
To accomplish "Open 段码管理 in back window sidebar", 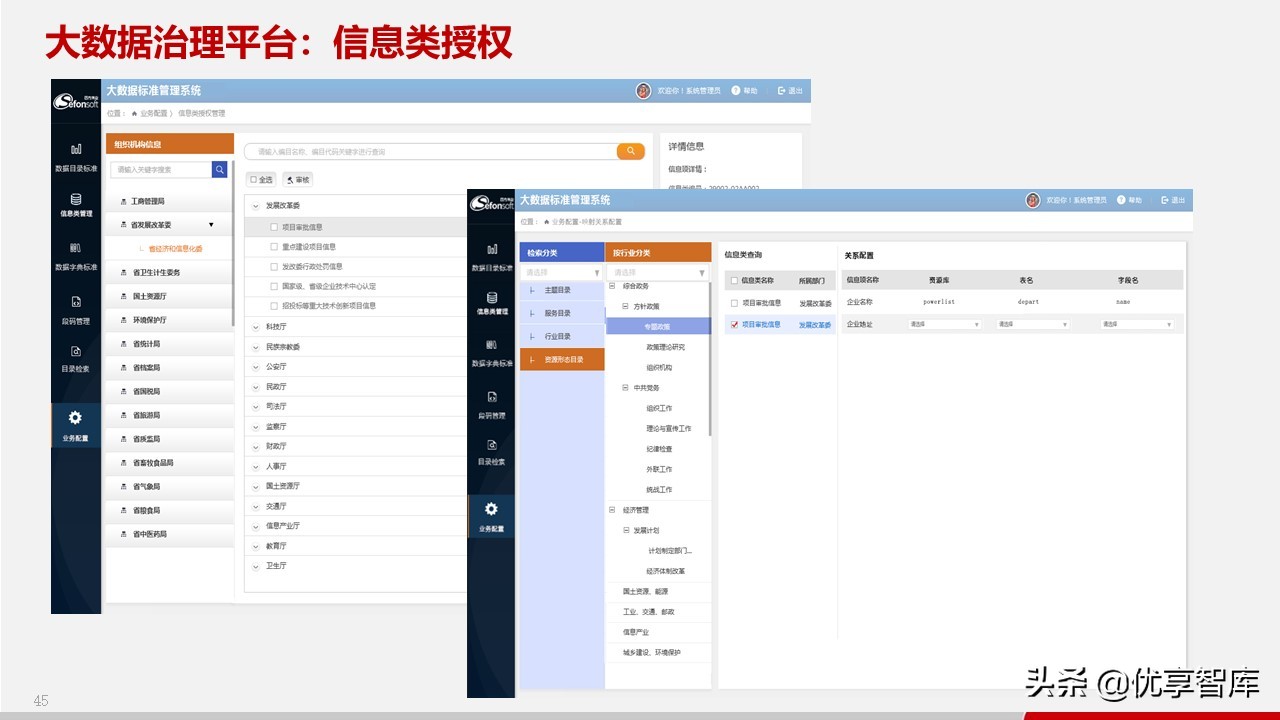I will coord(76,310).
